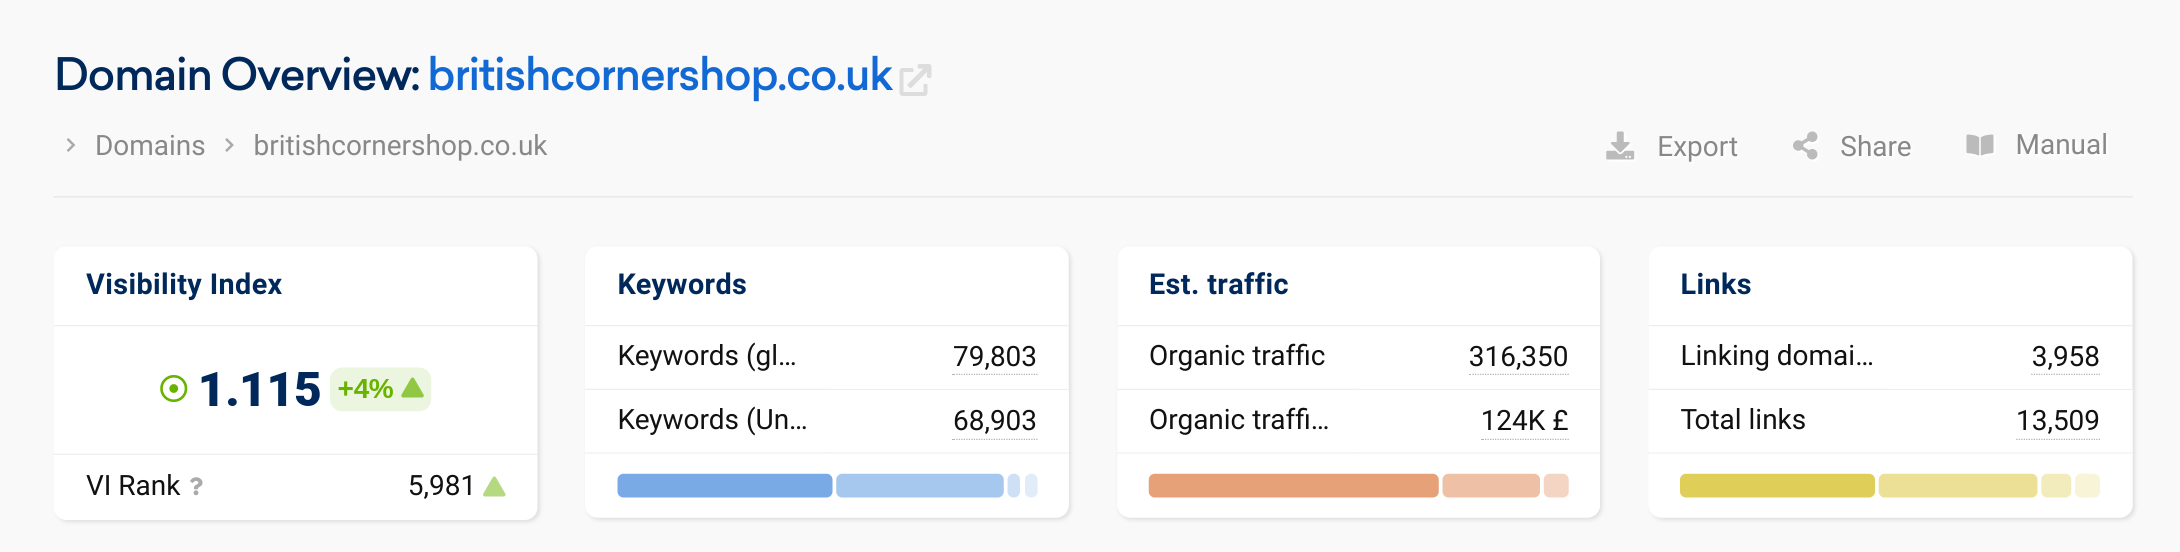Expand breadcrumb chevron before Domains

(x=70, y=146)
